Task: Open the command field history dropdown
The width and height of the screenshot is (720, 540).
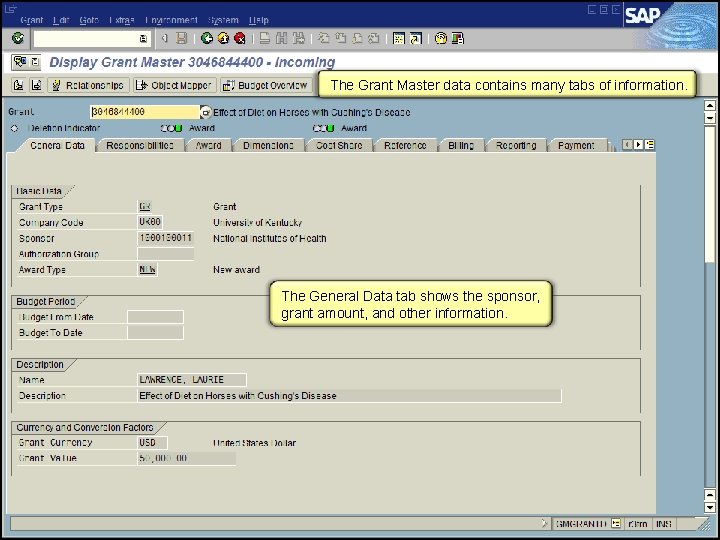Action: pos(143,39)
